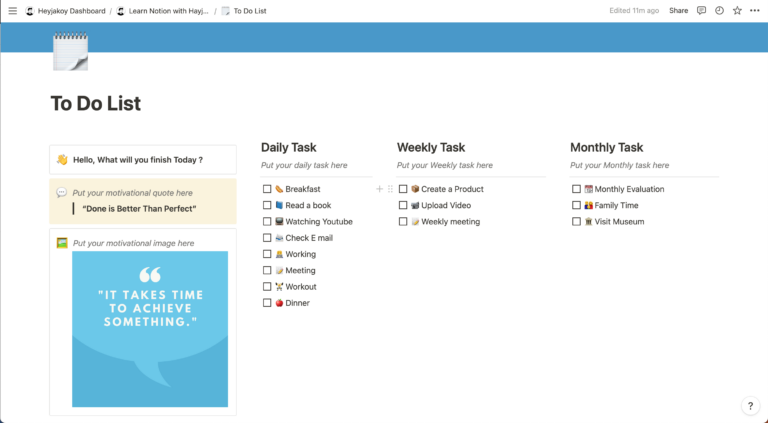Screen dimensions: 768x423
Task: Click "Put your Monthly task here" text
Action: pos(619,165)
